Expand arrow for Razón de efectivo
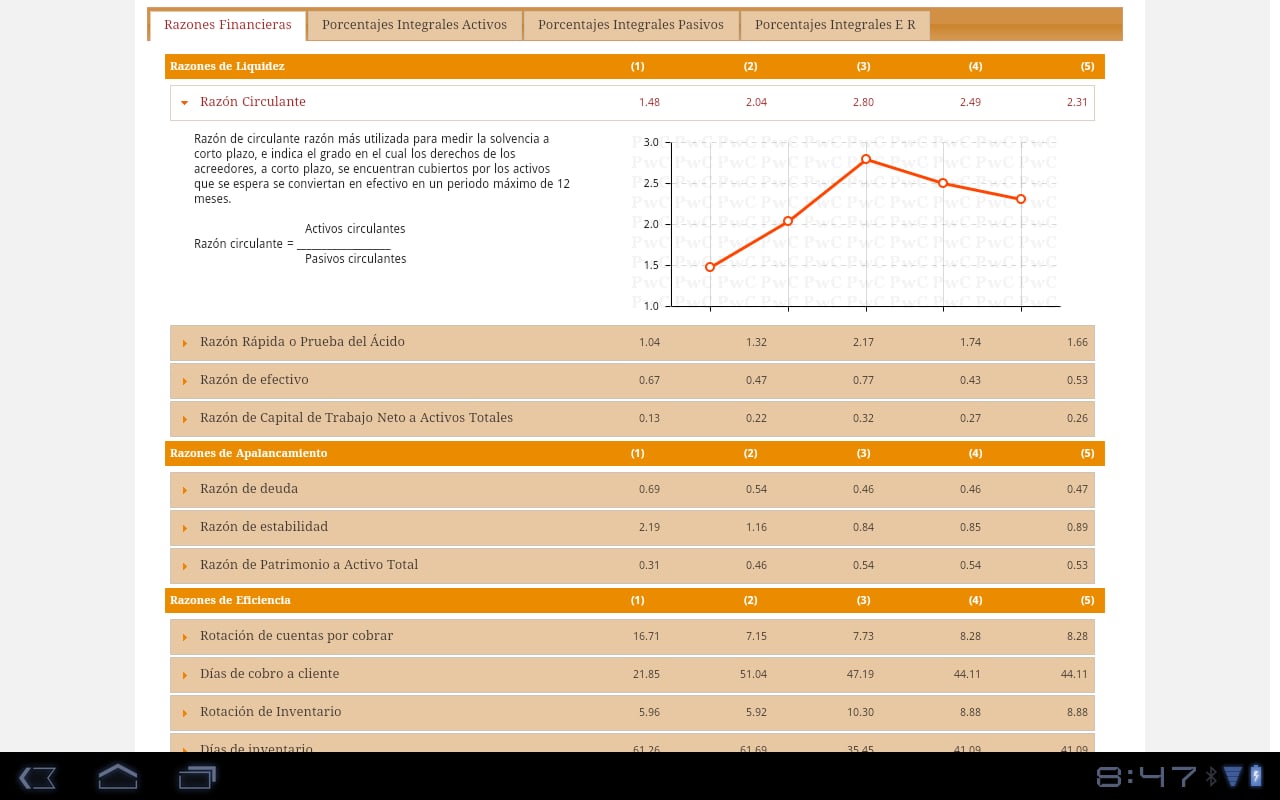The height and width of the screenshot is (800, 1280). (x=185, y=381)
